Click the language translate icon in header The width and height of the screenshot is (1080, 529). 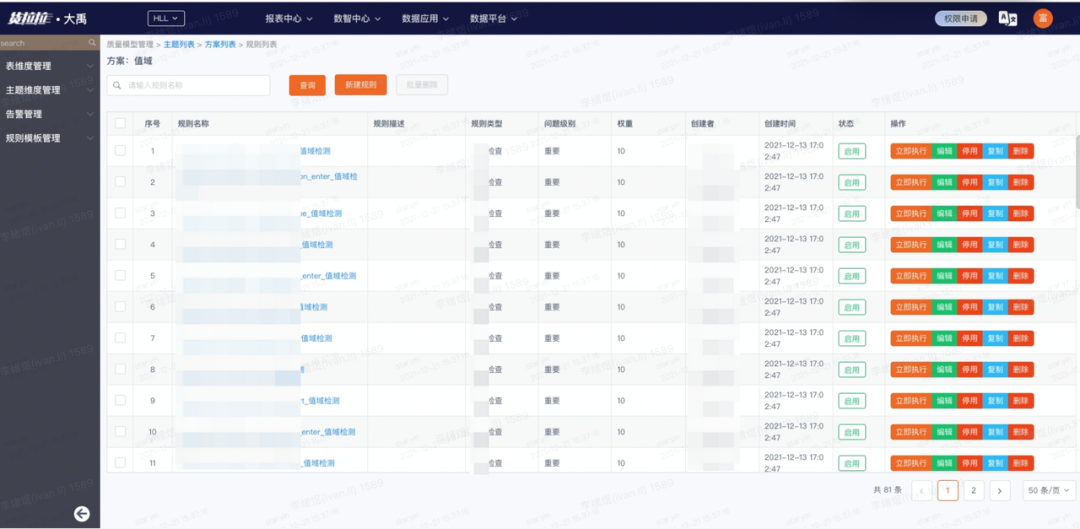point(1008,19)
